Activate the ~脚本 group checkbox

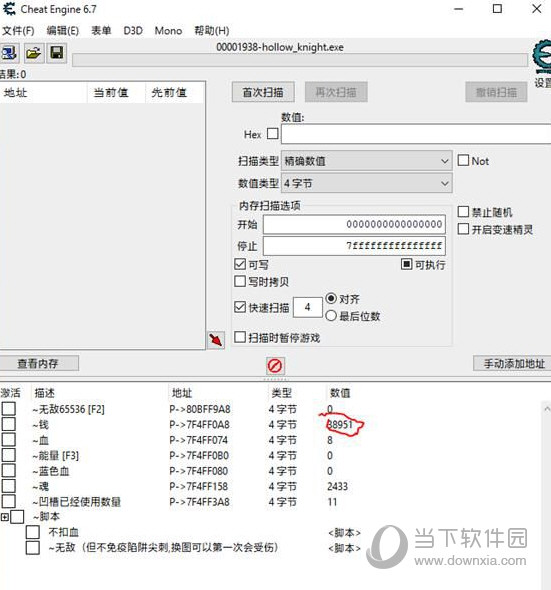pyautogui.click(x=17, y=517)
